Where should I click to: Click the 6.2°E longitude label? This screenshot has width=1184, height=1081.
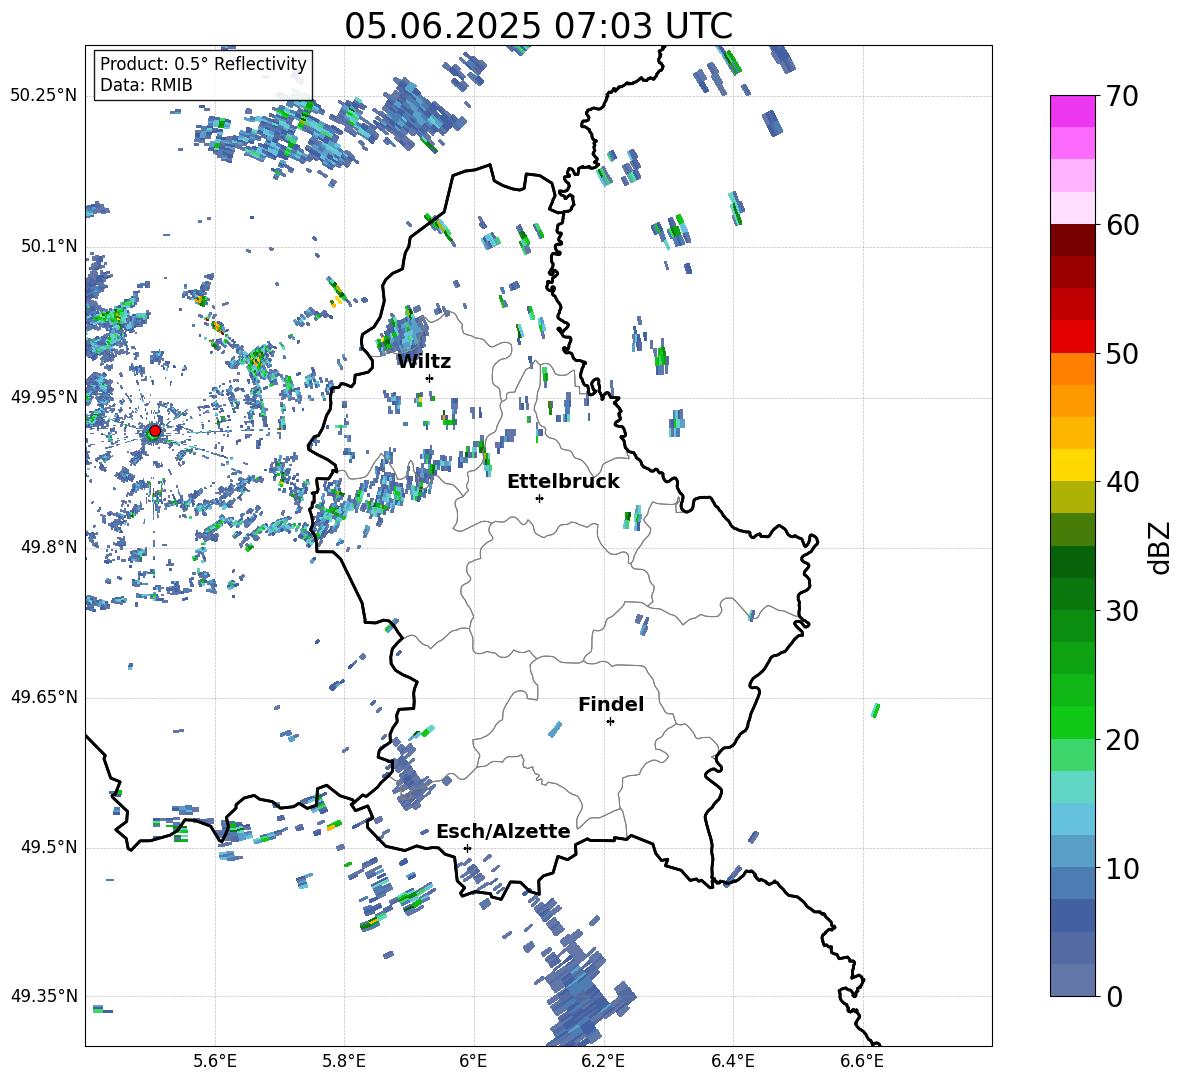[x=603, y=1061]
